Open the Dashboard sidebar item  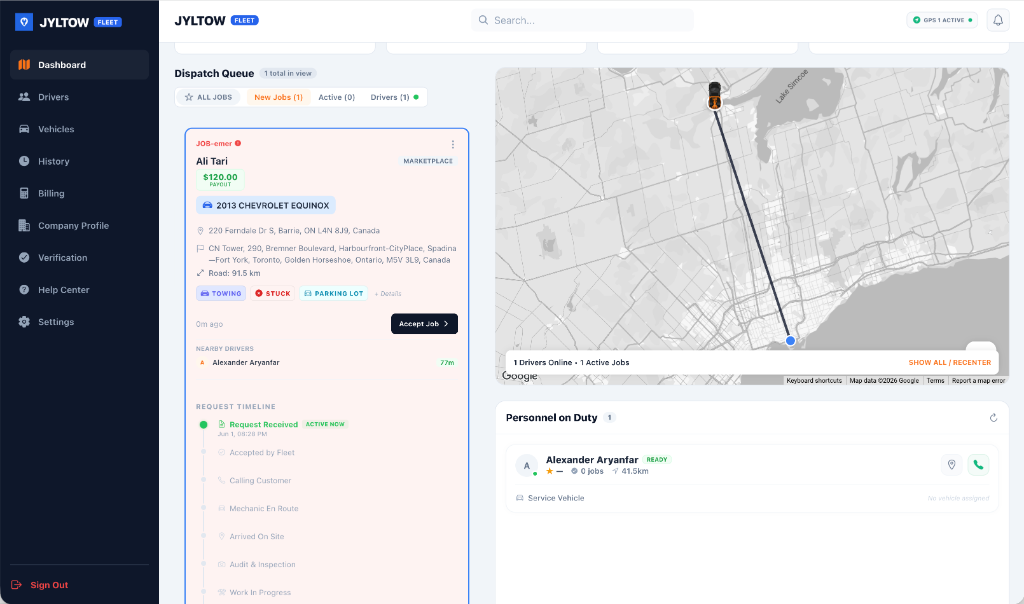coord(79,65)
